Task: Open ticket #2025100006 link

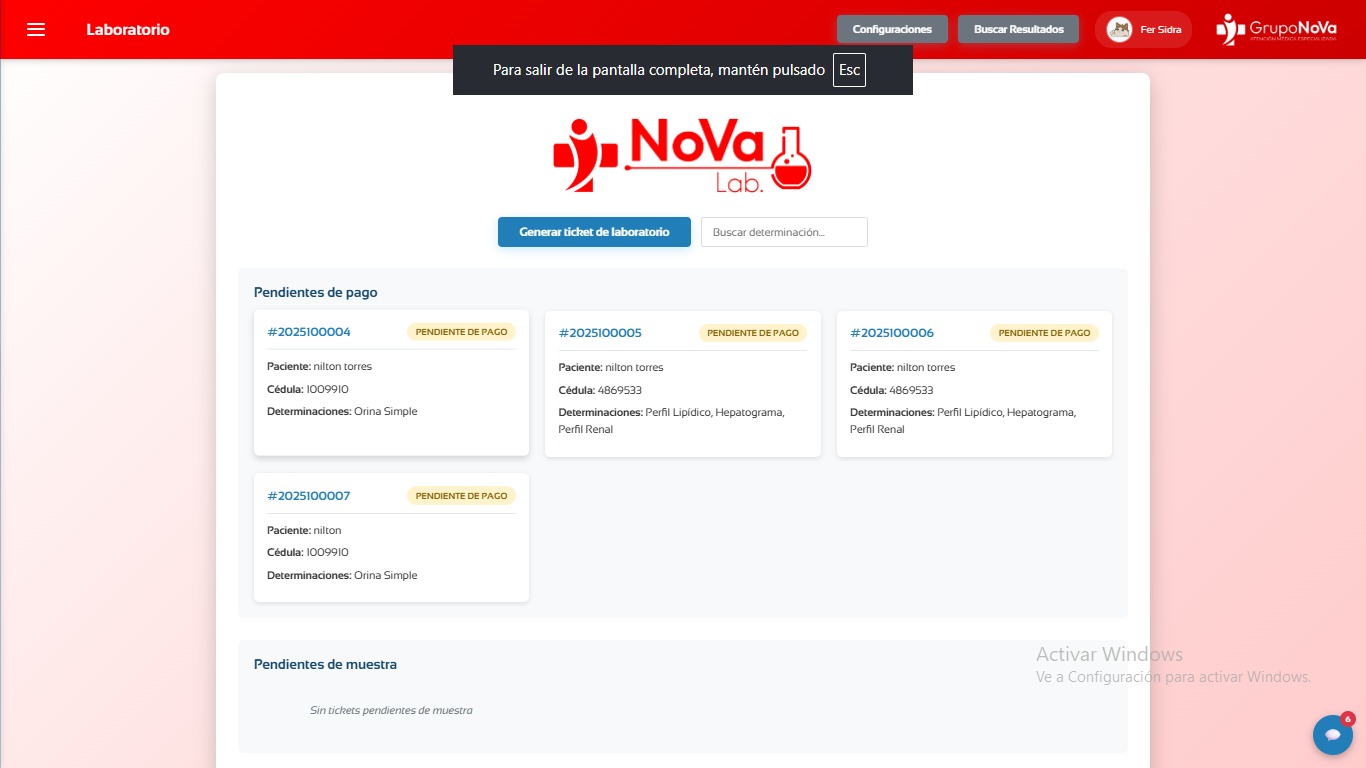Action: pyautogui.click(x=892, y=333)
